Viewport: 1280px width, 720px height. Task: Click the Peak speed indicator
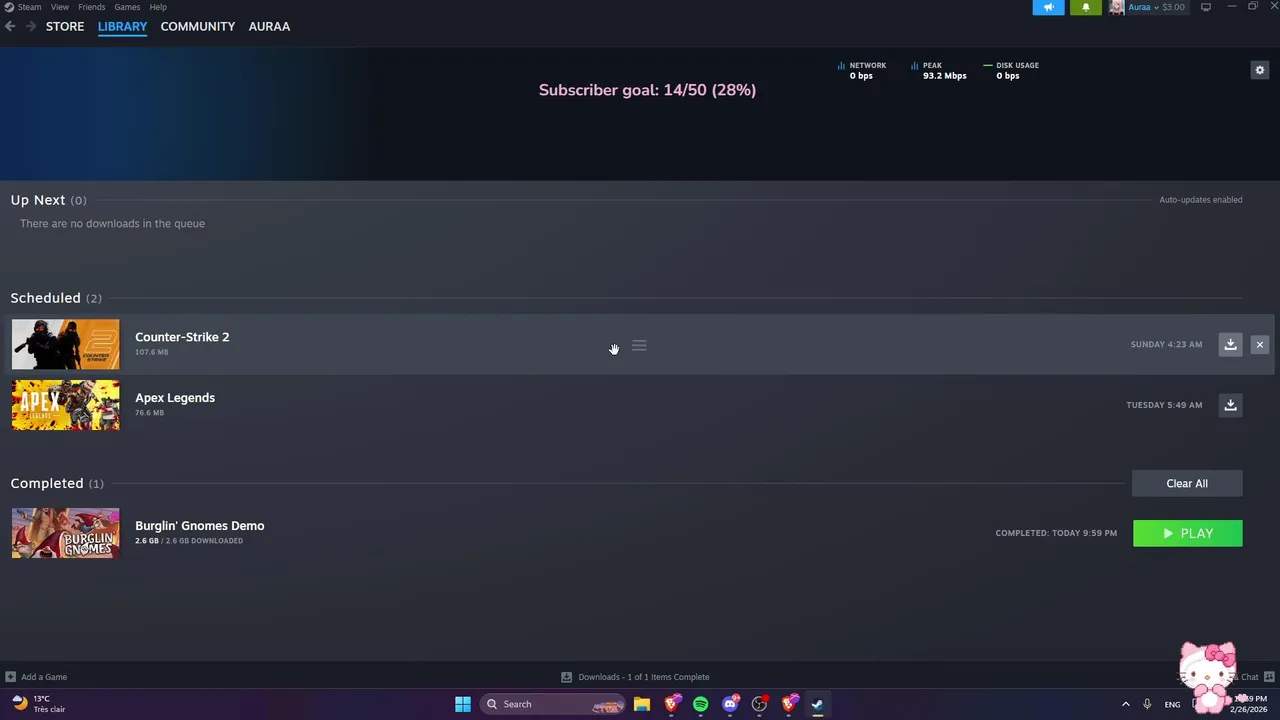click(938, 70)
